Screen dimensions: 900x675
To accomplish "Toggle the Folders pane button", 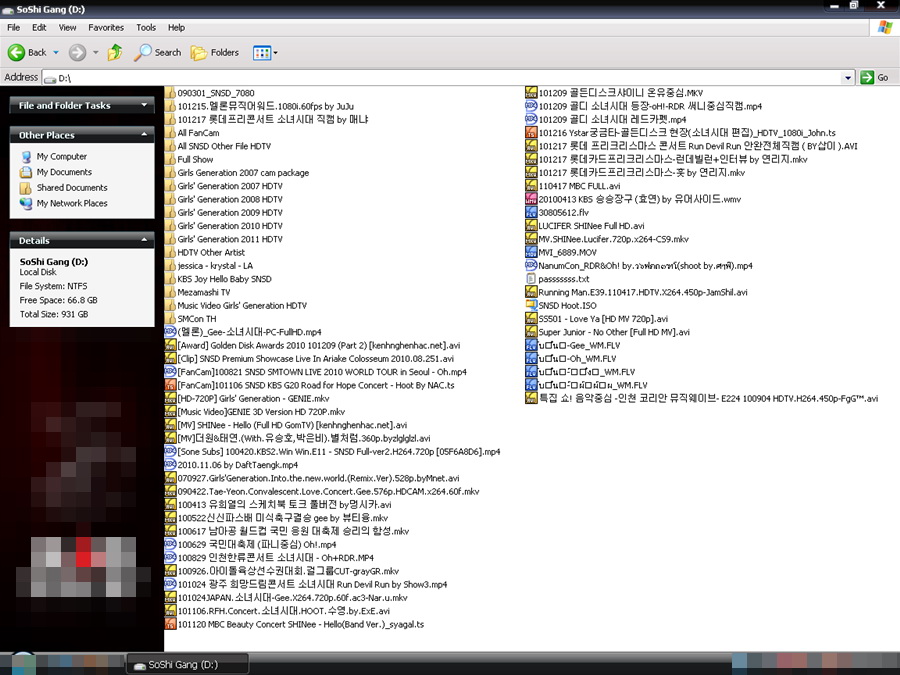I will (x=215, y=52).
